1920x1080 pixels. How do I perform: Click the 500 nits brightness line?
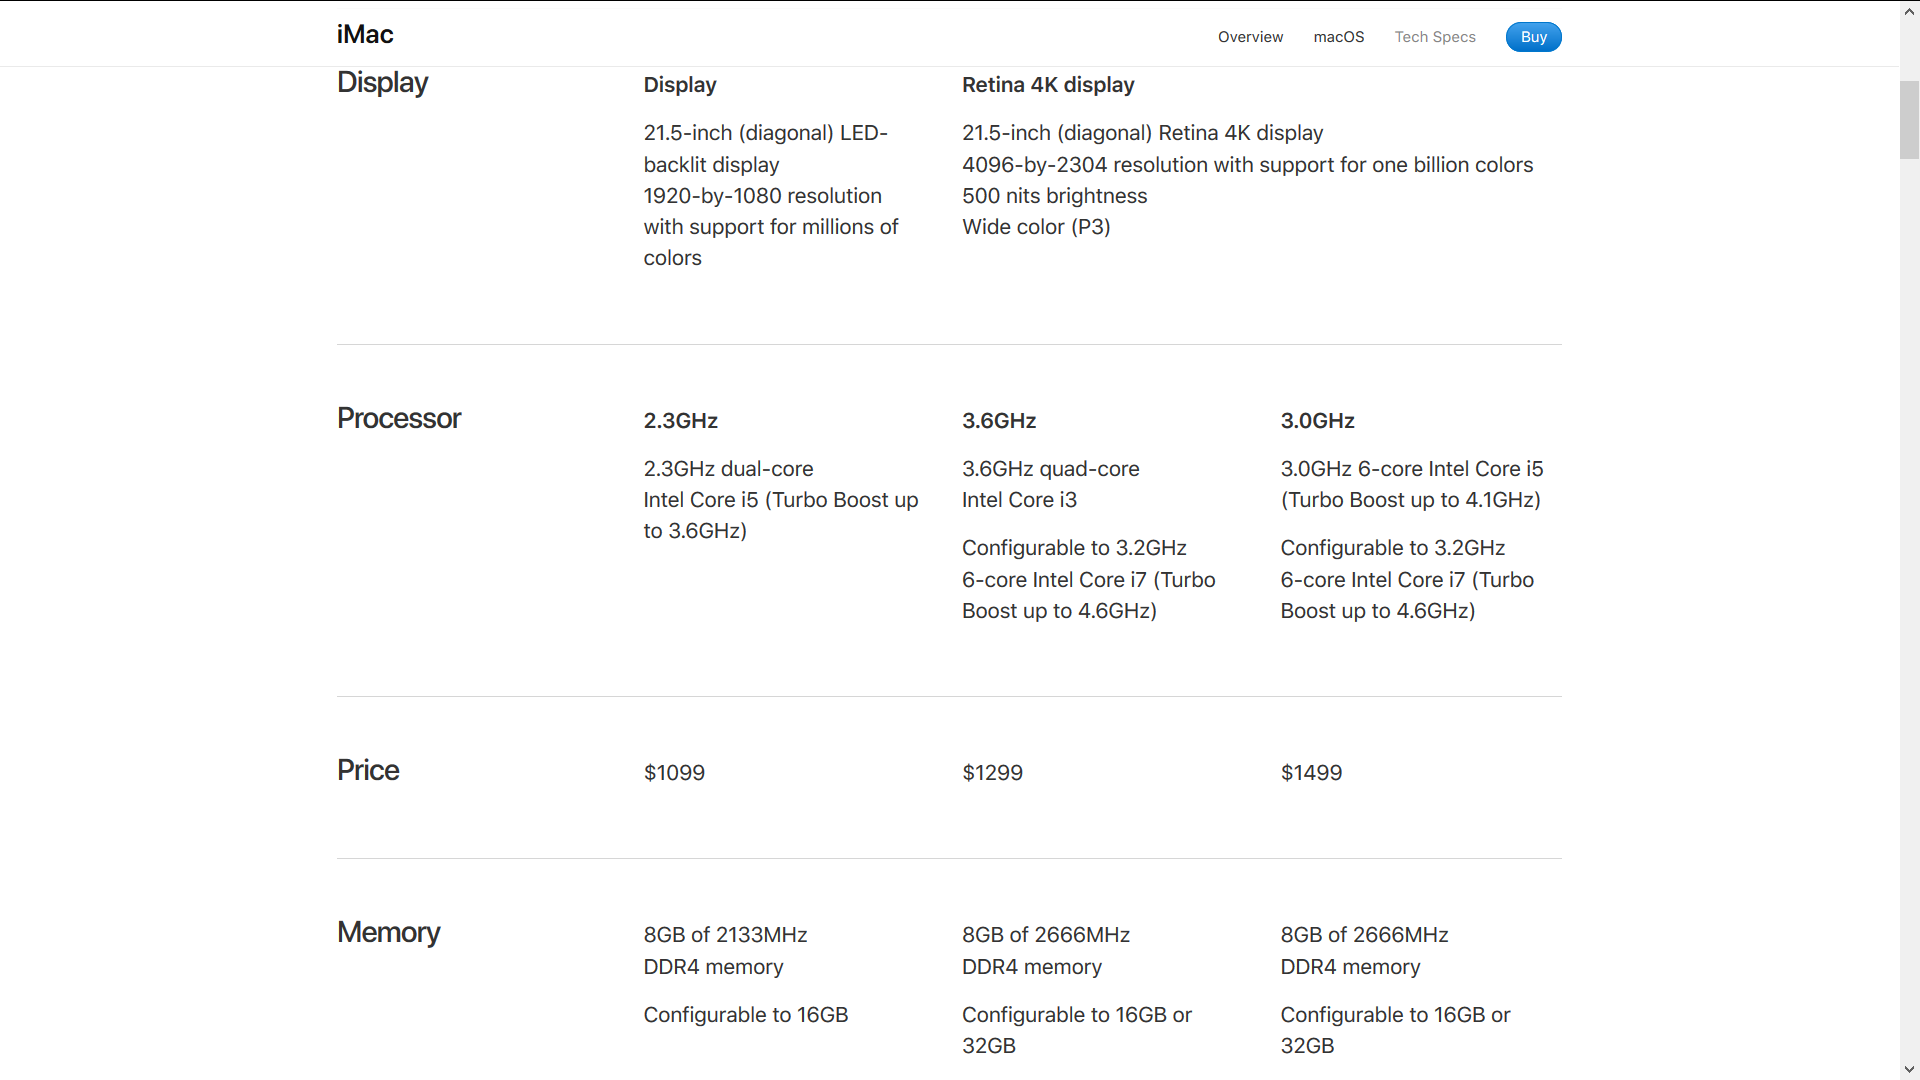[1054, 196]
